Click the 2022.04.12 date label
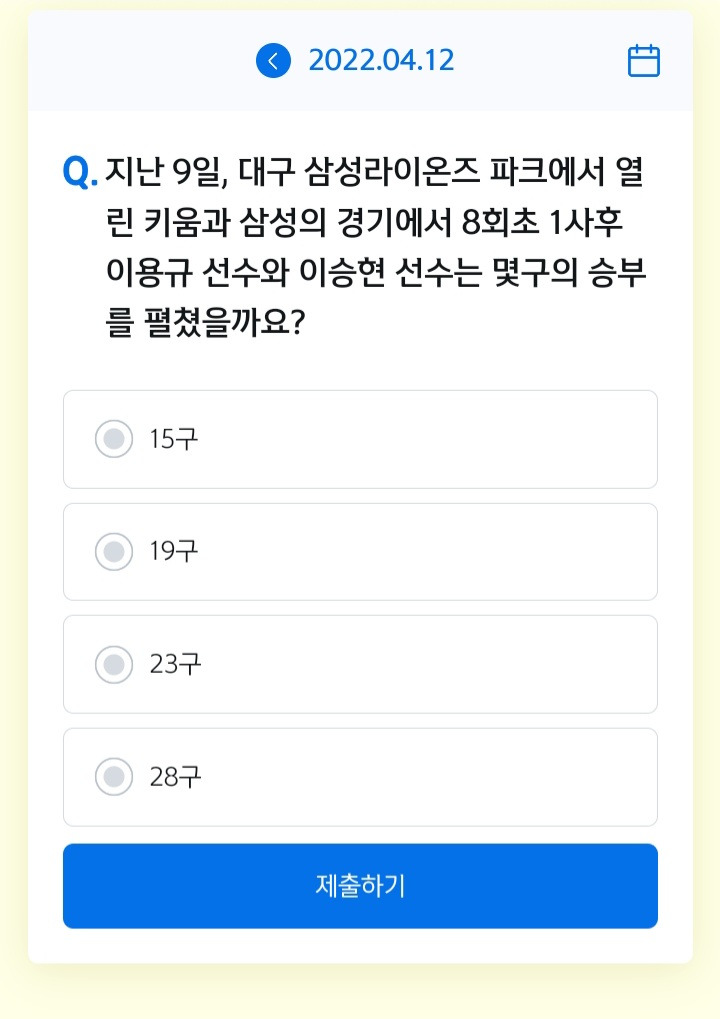Screen dimensions: 720x1019 tap(381, 60)
